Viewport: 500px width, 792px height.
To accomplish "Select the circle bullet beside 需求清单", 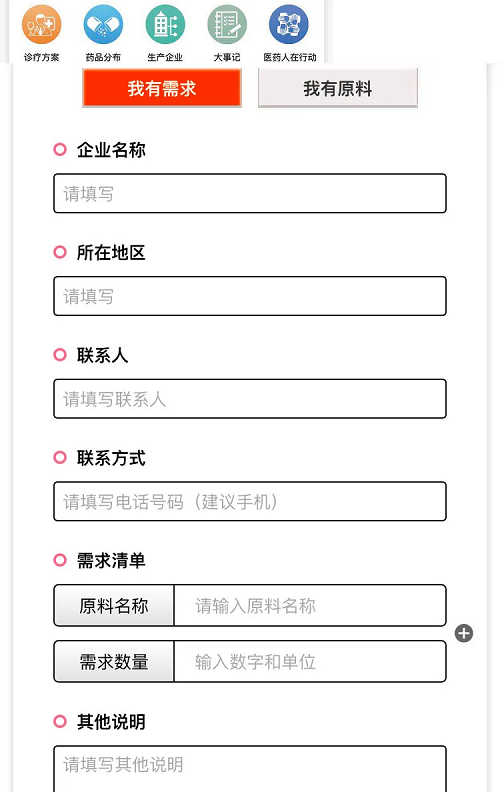I will tap(60, 560).
